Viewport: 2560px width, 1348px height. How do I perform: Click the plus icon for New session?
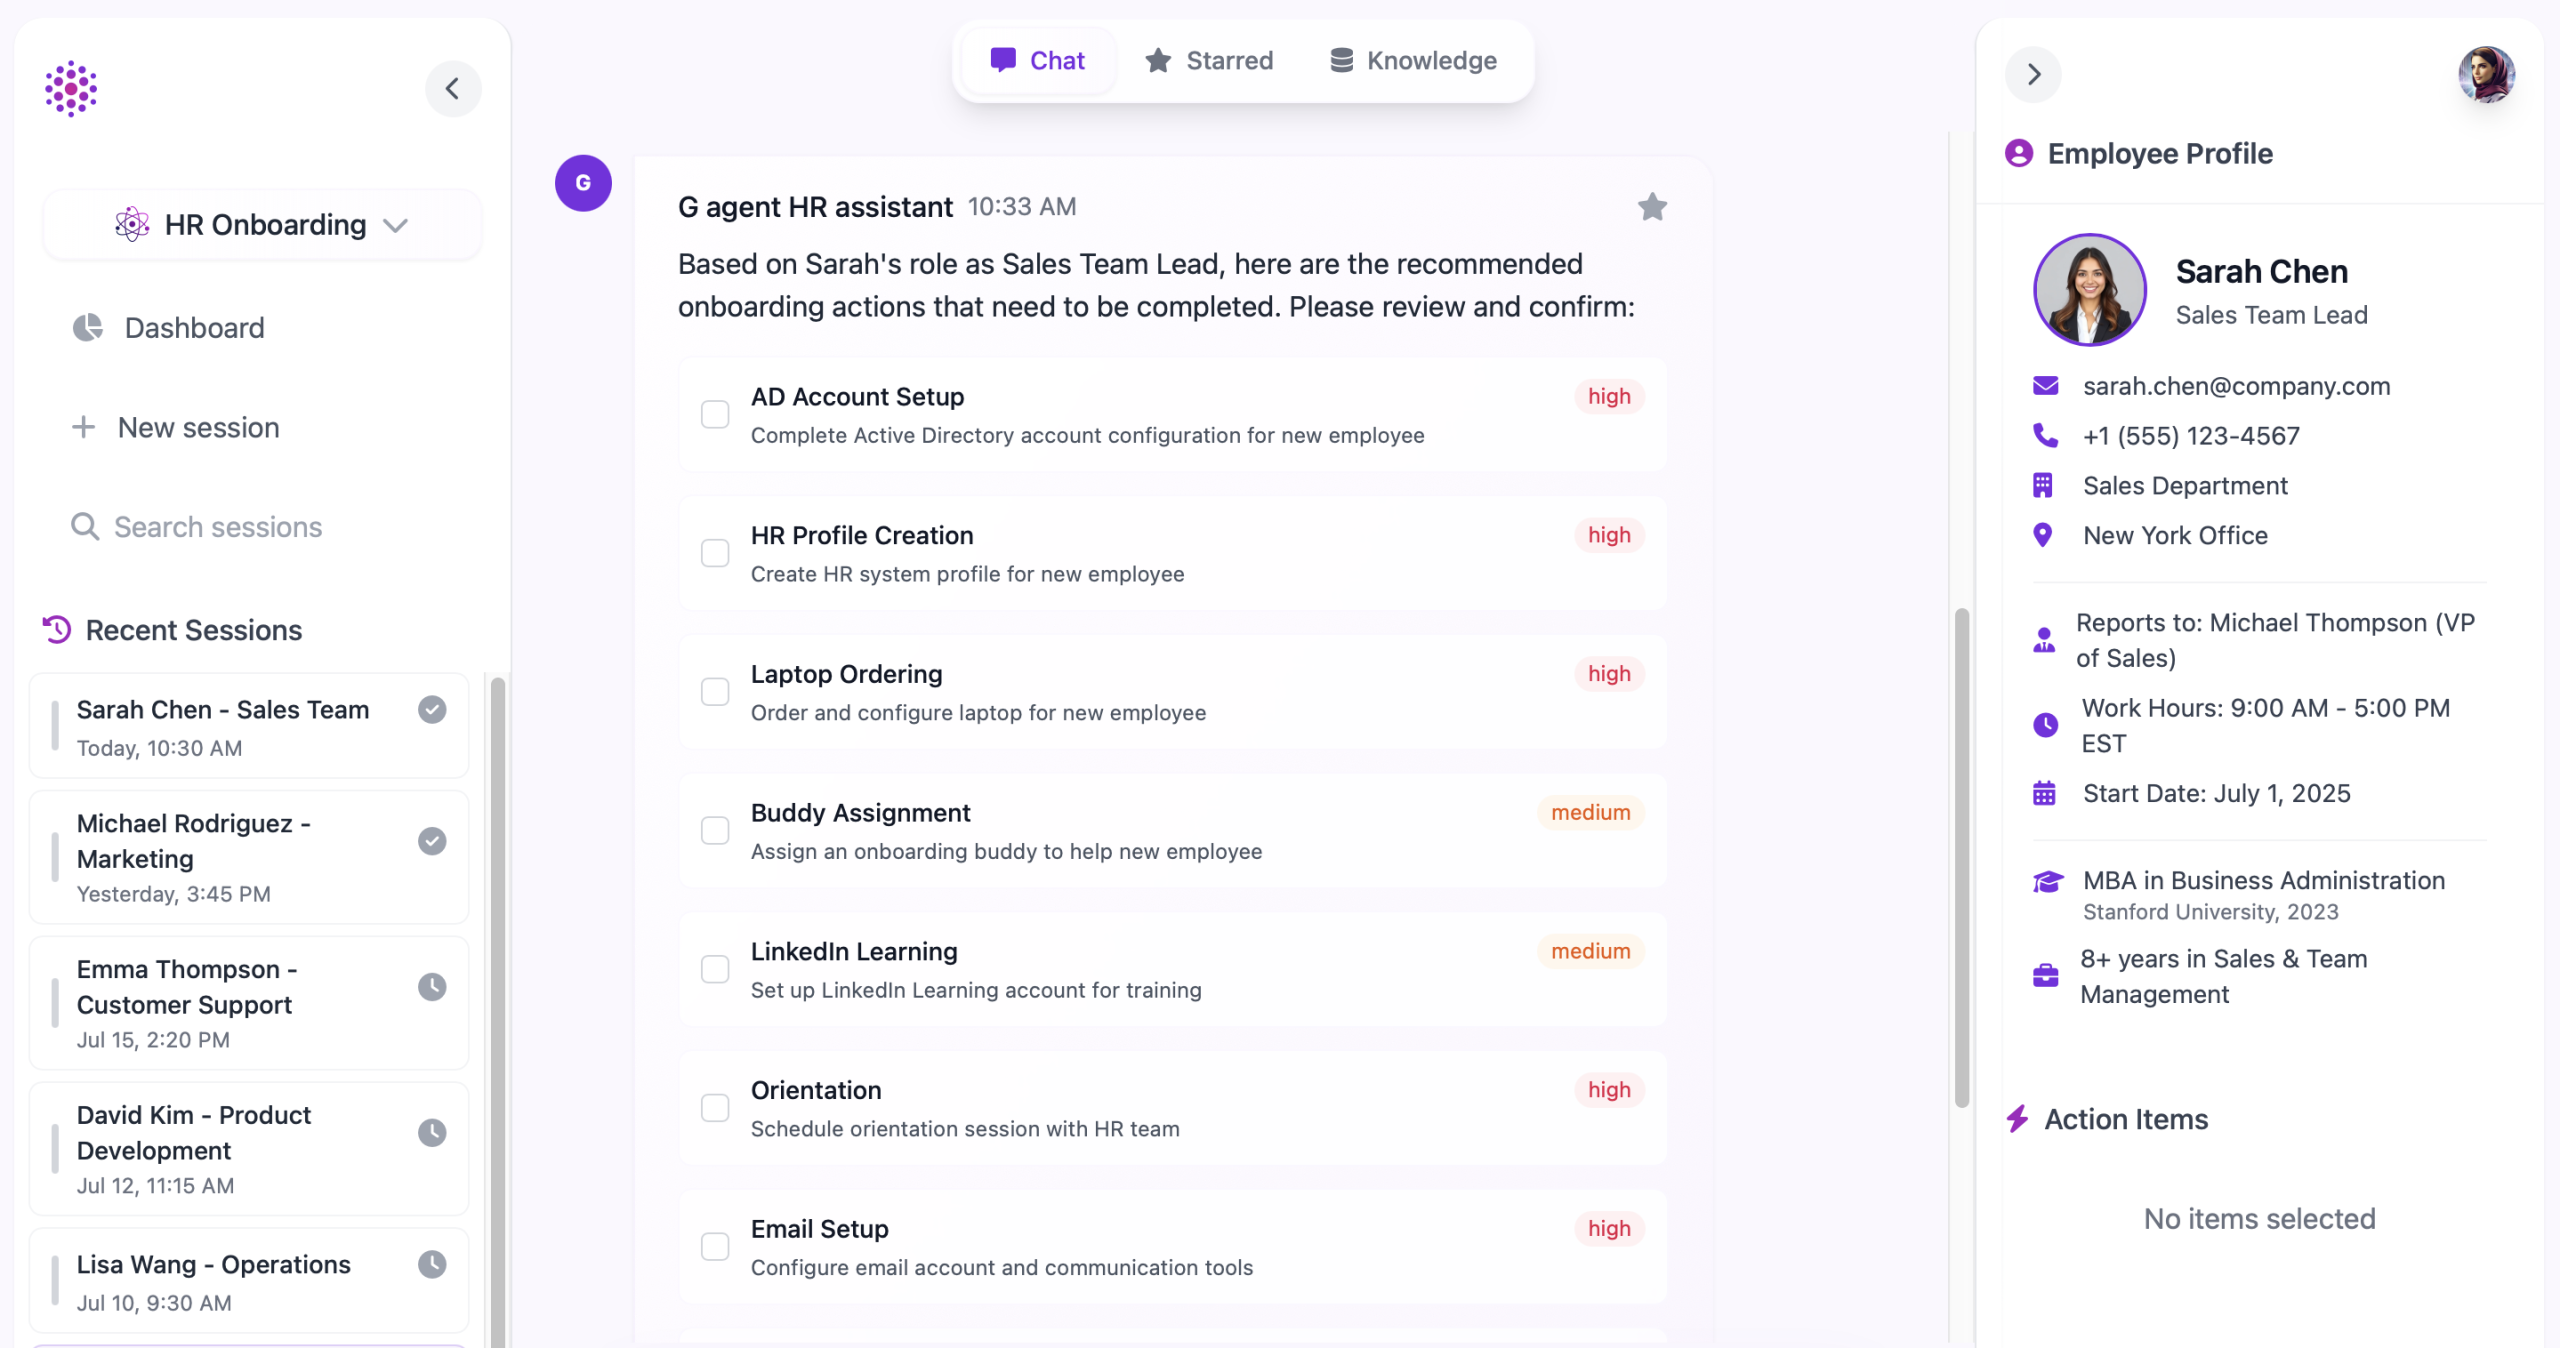84,428
